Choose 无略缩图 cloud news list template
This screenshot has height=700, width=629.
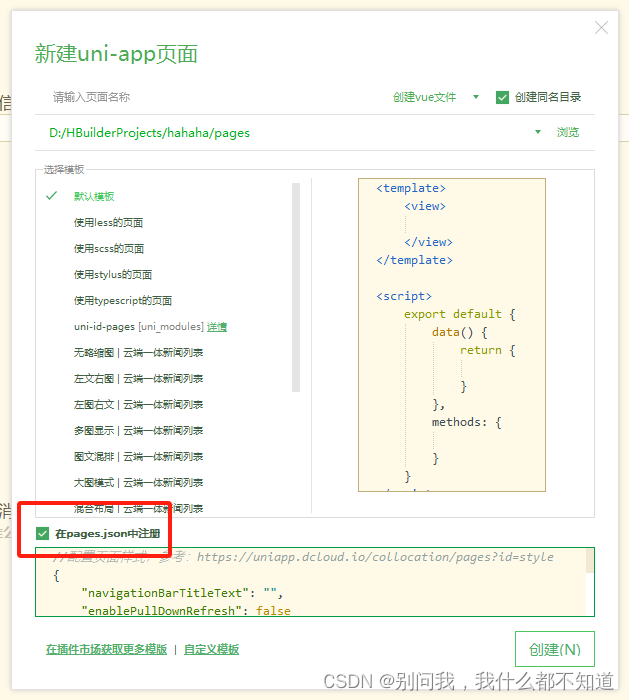[x=138, y=352]
